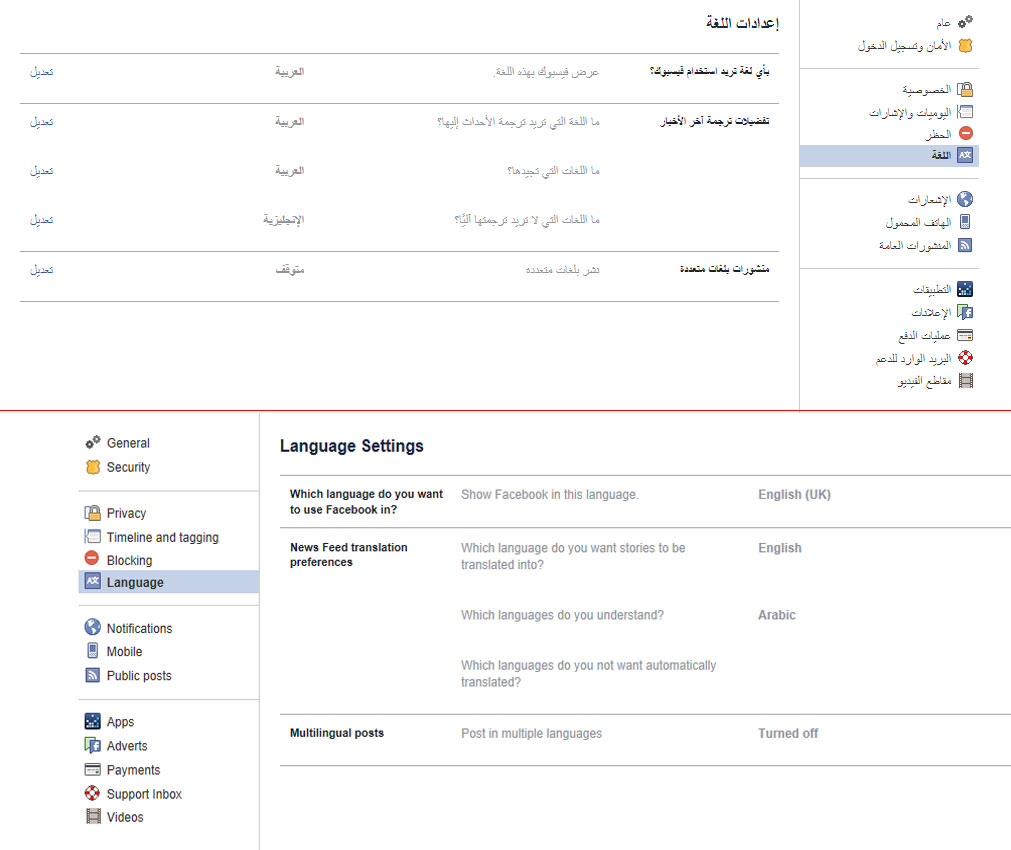1011x850 pixels.
Task: Click "Which languages do you not want automatically translated?"
Action: point(589,673)
